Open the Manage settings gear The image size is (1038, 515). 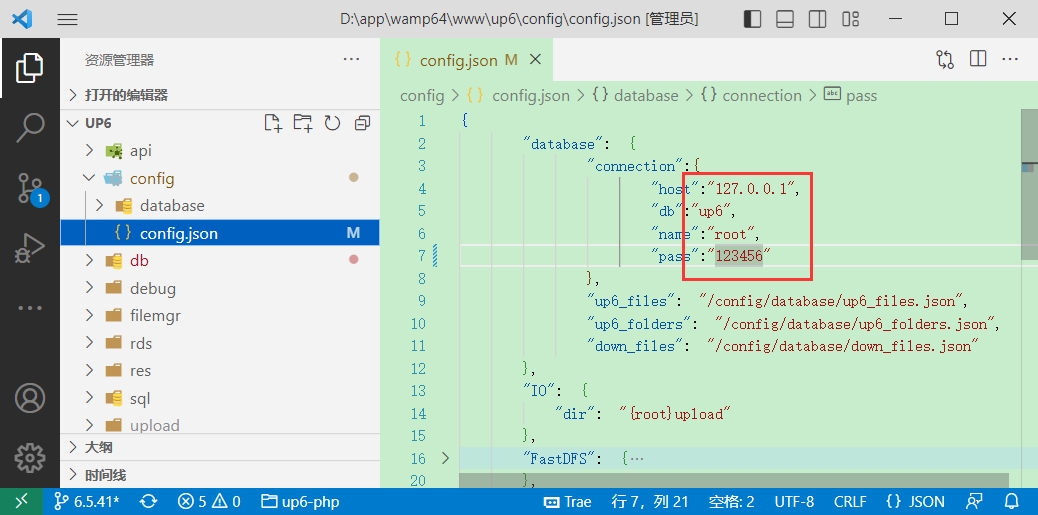click(30, 457)
